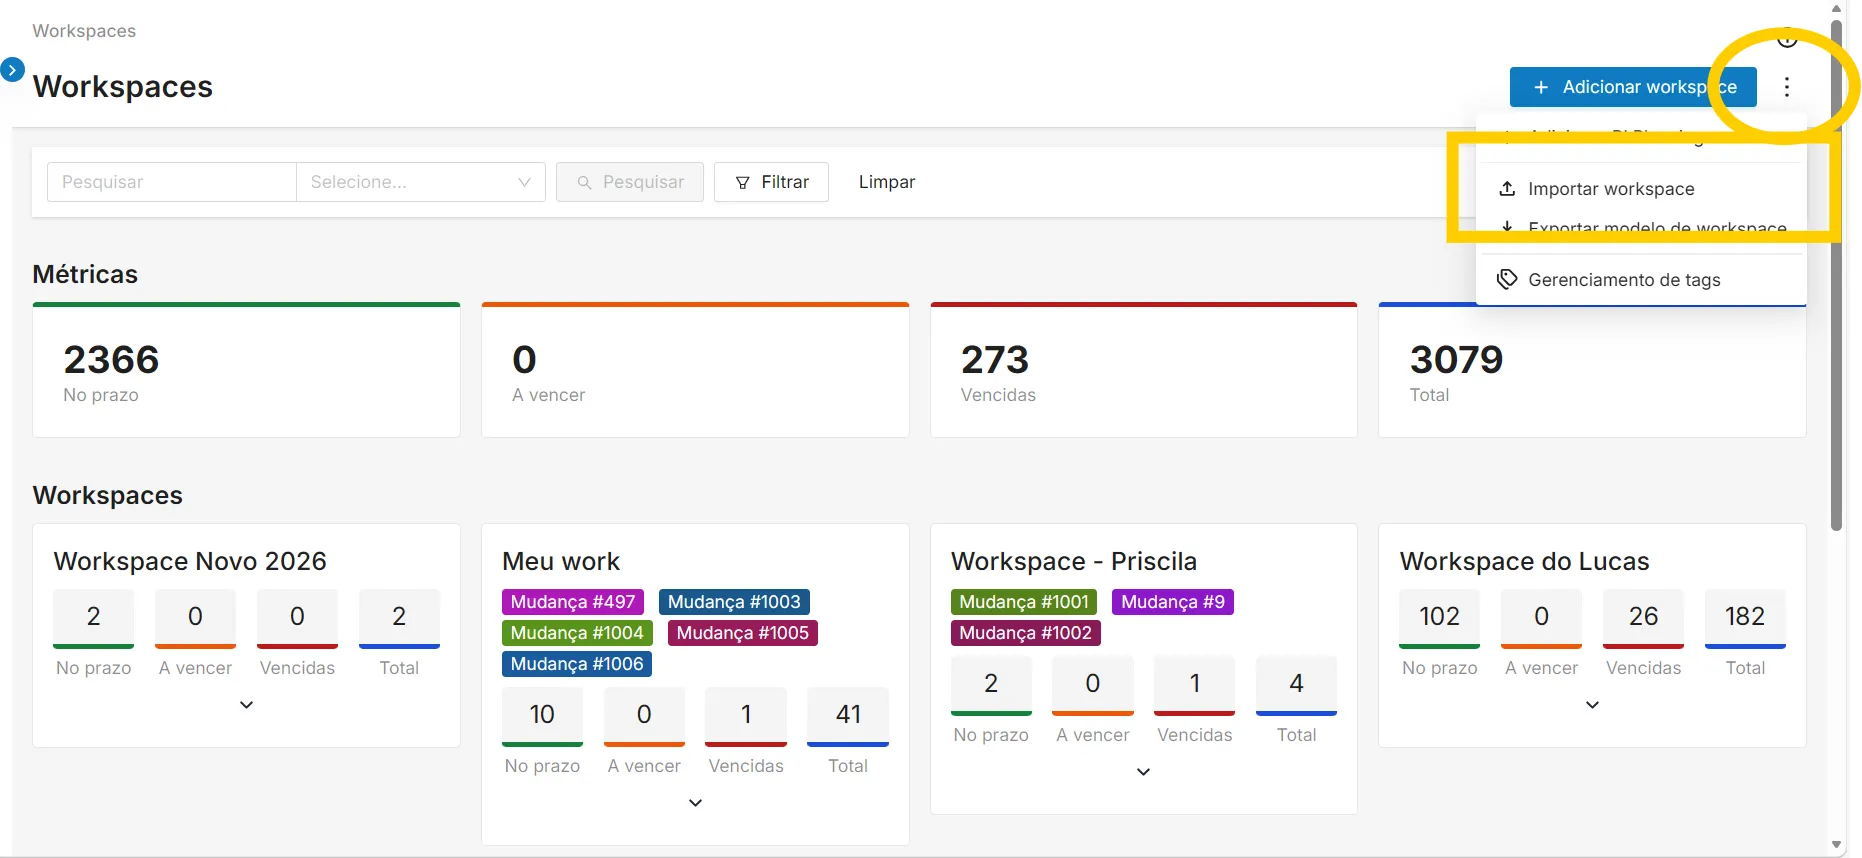Open the three-dot more options menu
The height and width of the screenshot is (858, 1862).
click(1787, 87)
